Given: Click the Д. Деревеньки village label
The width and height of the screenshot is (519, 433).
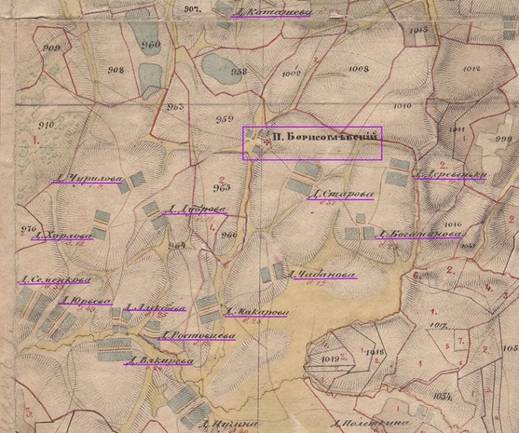Looking at the screenshot, I should [x=450, y=174].
